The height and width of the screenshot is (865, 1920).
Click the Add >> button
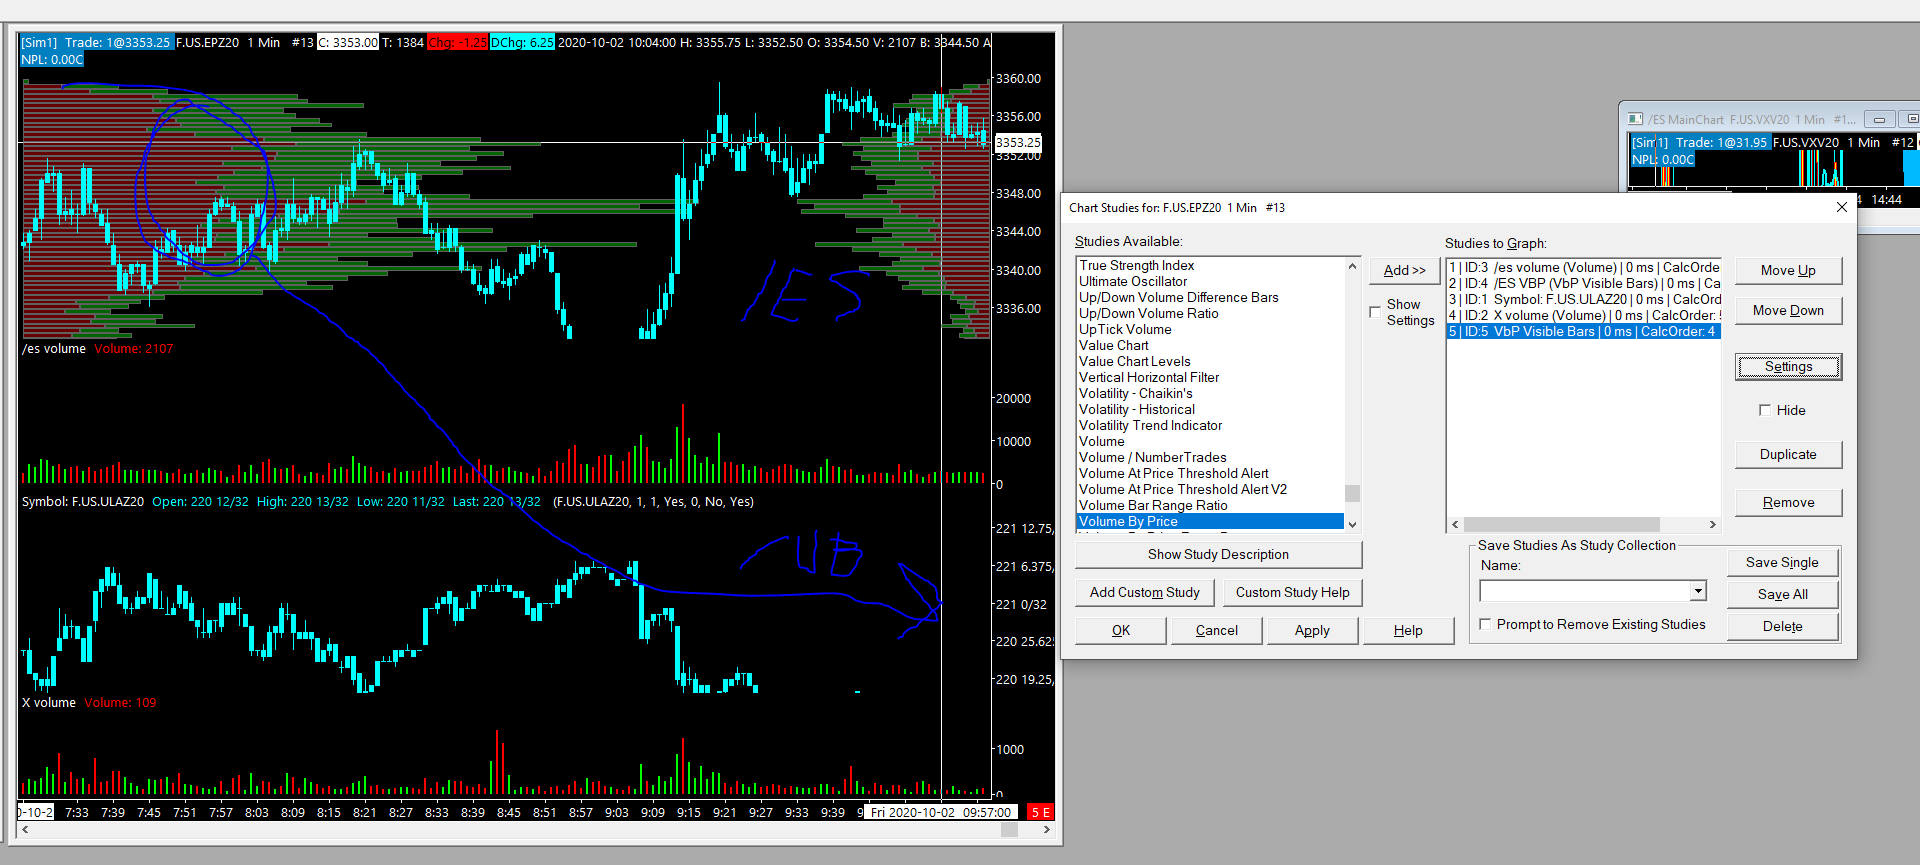(x=1404, y=270)
